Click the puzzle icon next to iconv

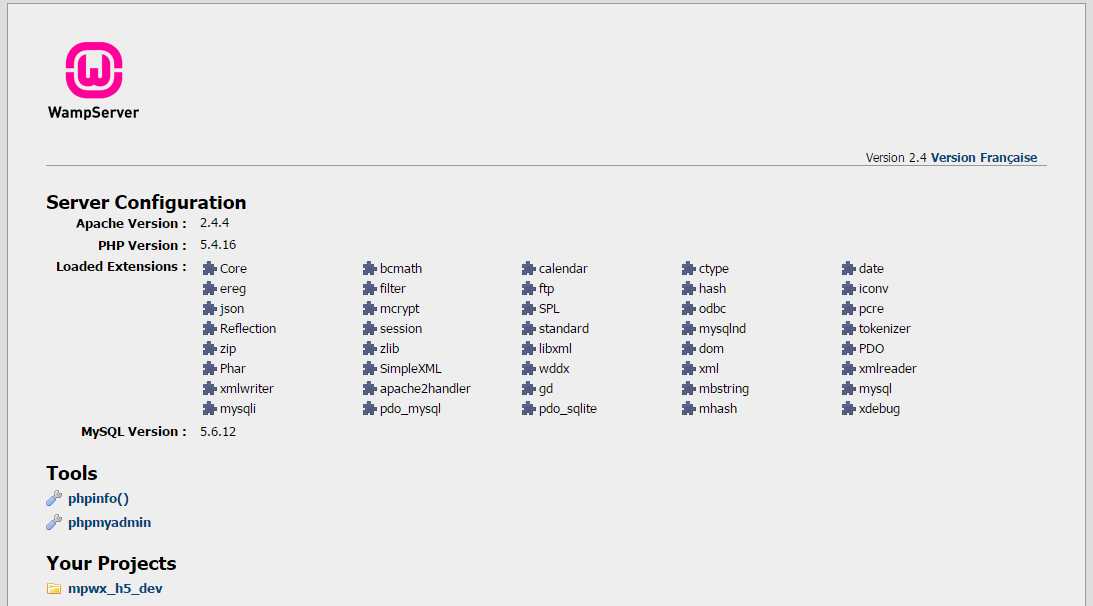pyautogui.click(x=848, y=289)
